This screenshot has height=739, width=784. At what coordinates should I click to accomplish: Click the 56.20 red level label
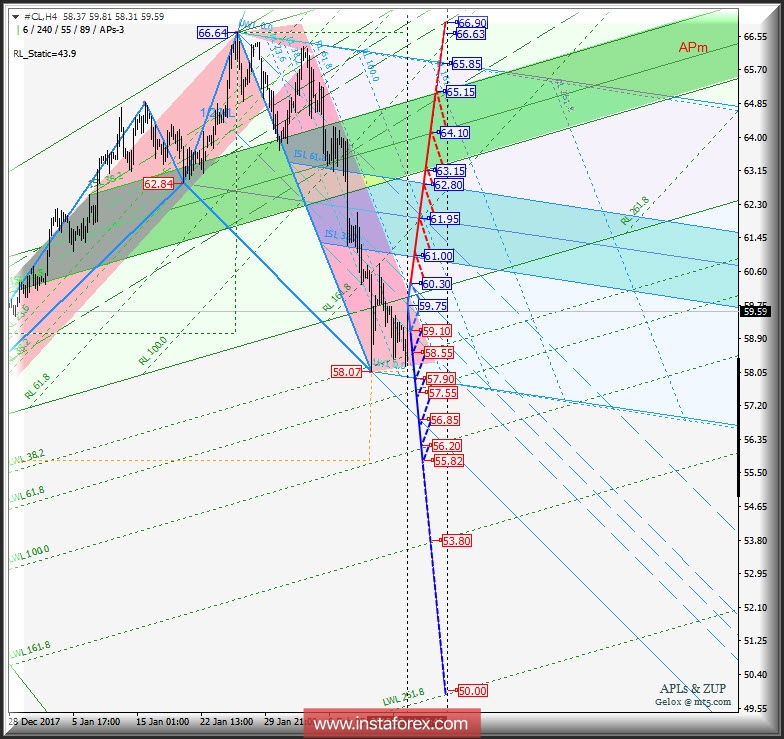tap(446, 446)
